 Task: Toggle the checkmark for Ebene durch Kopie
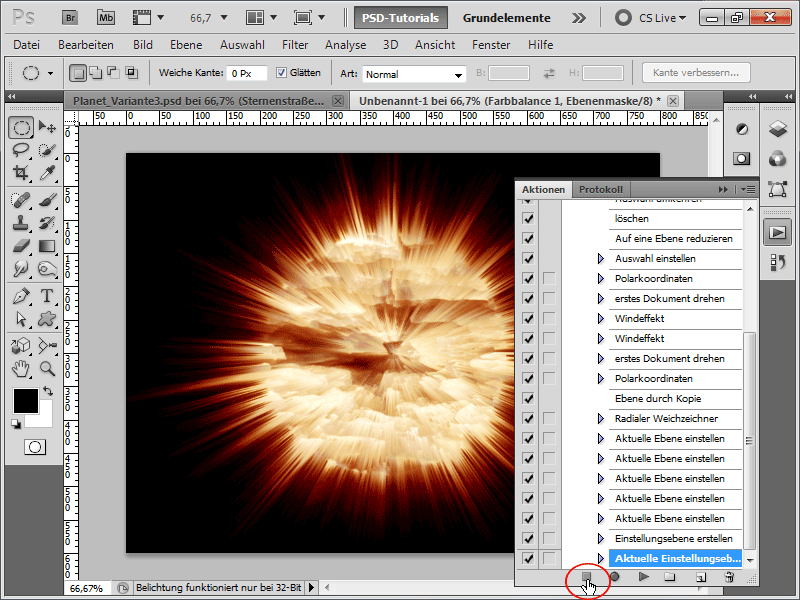(528, 398)
